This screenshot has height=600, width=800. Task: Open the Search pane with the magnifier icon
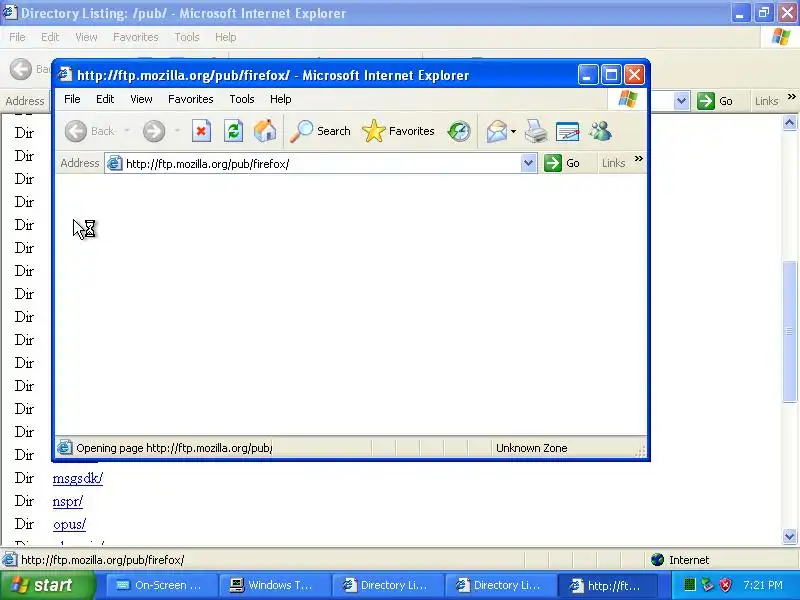[320, 131]
